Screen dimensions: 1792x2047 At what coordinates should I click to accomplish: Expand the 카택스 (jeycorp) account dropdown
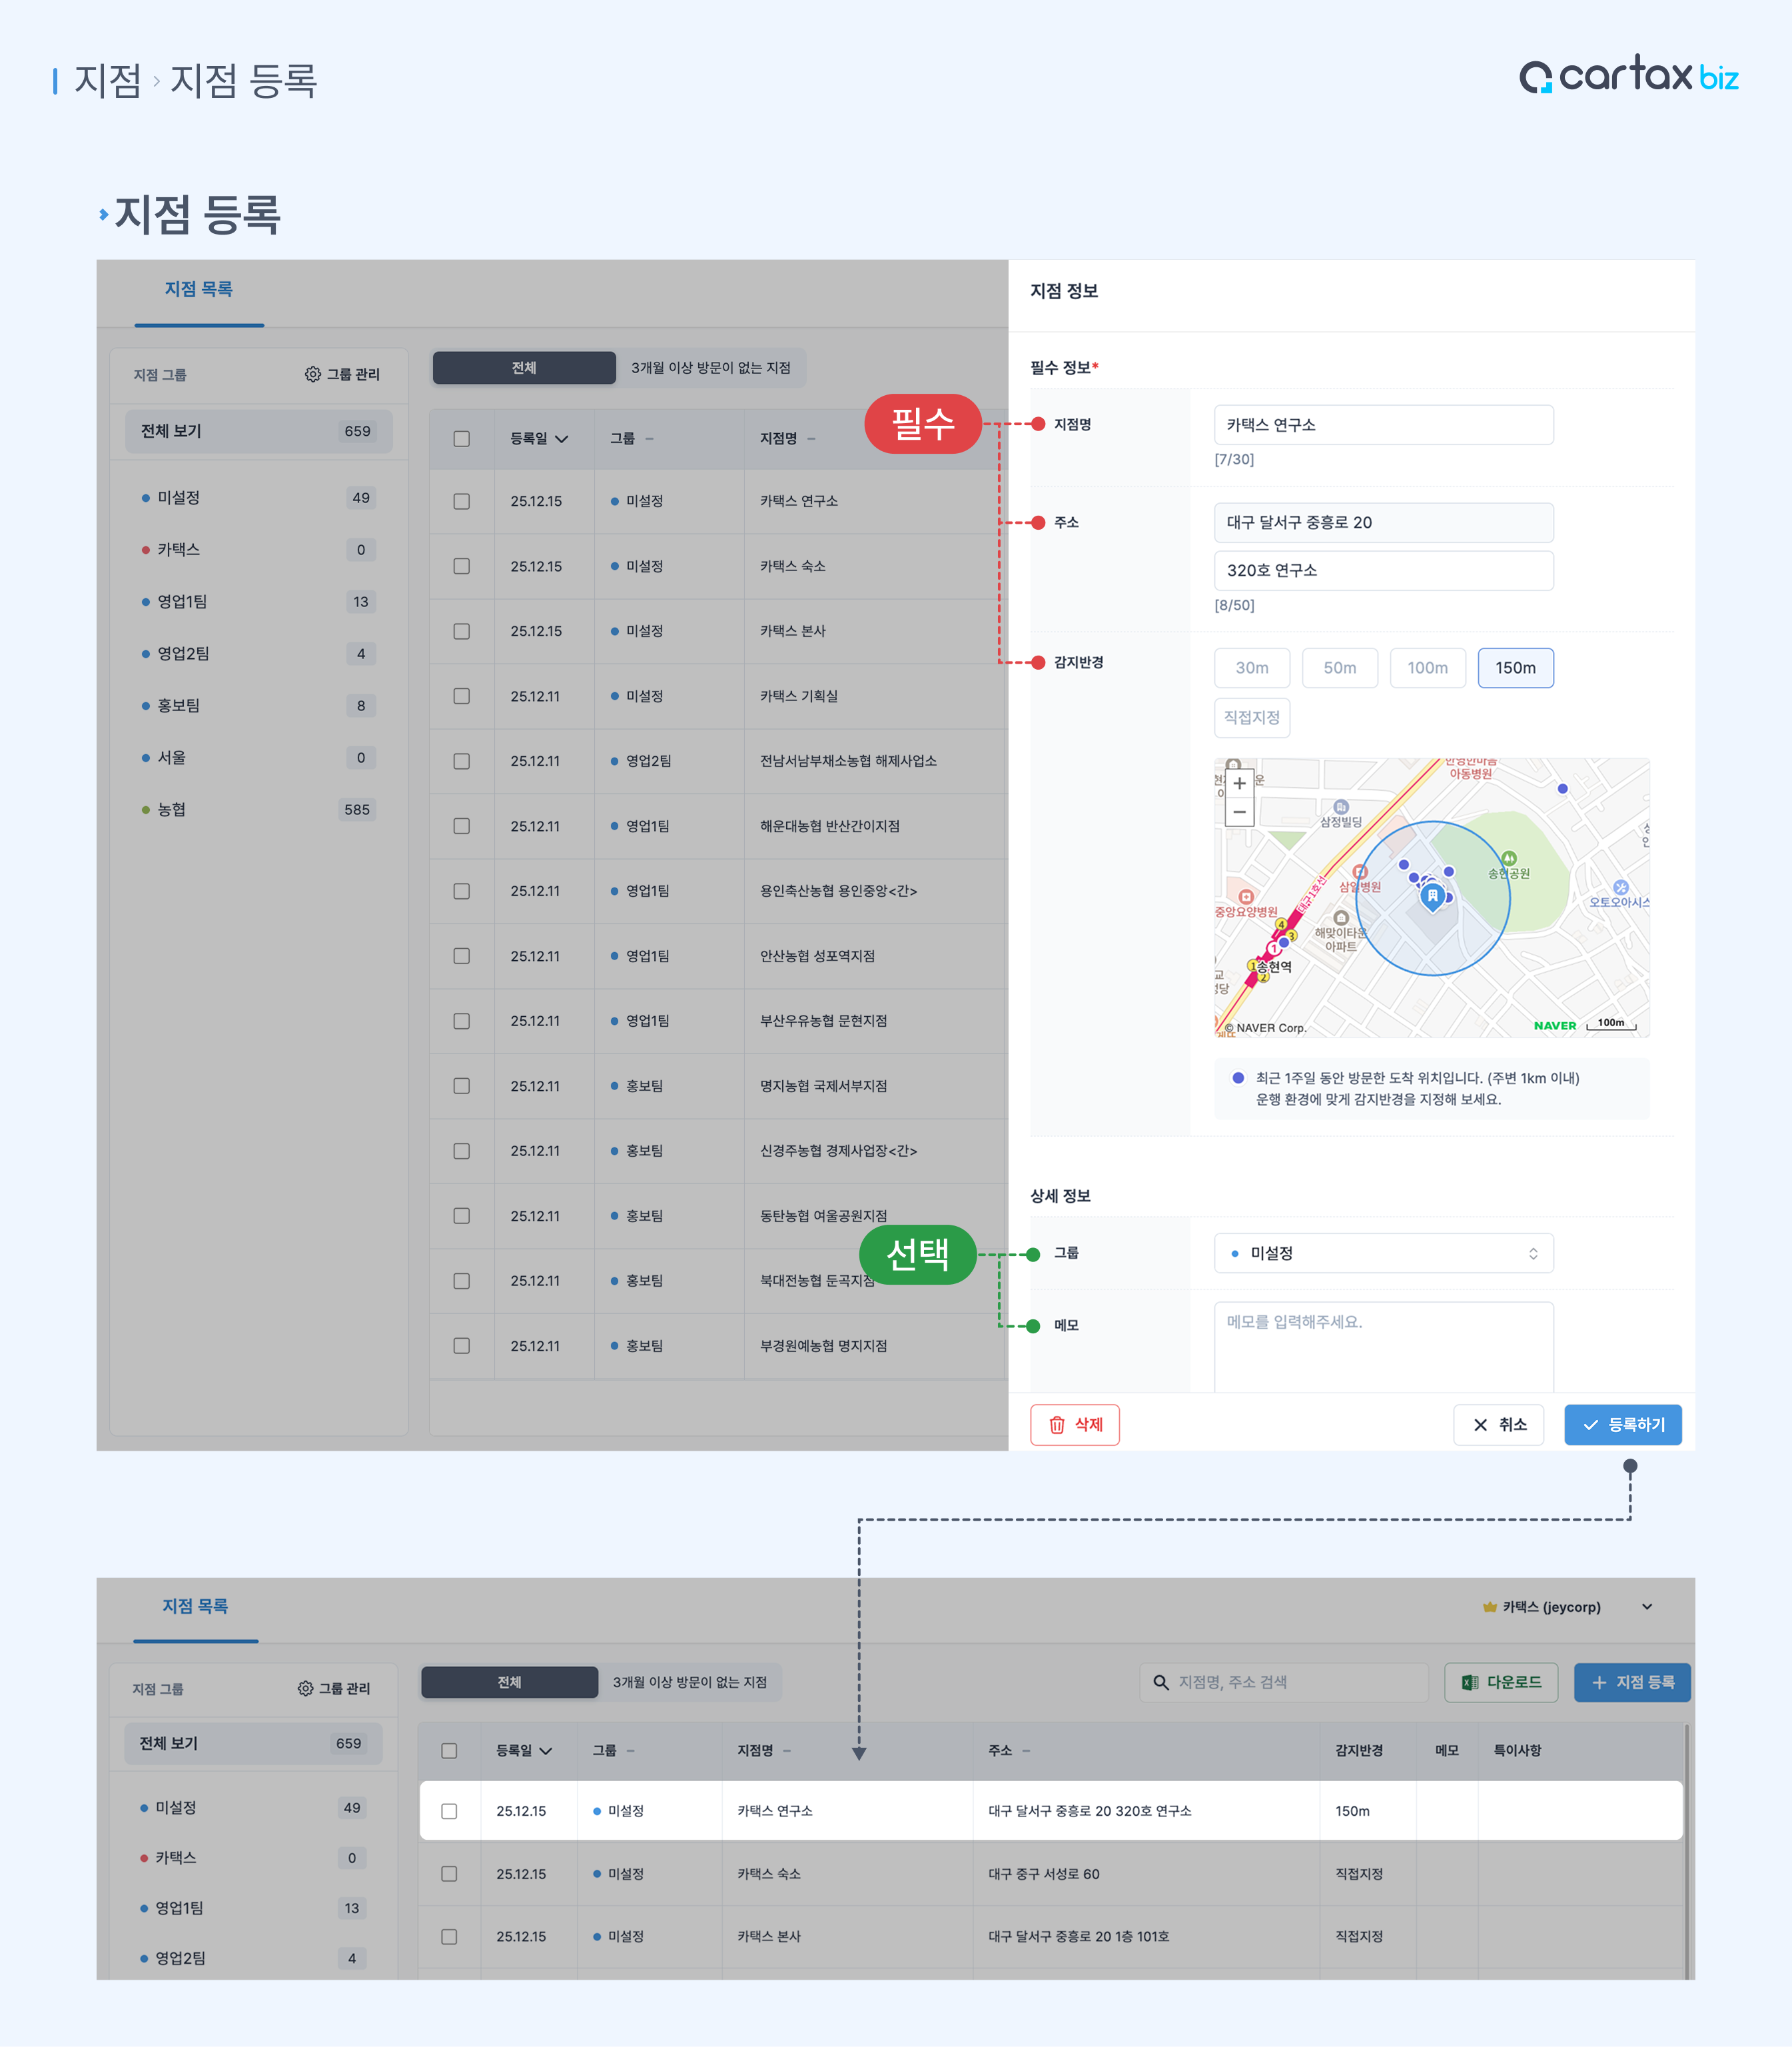pyautogui.click(x=1646, y=1607)
